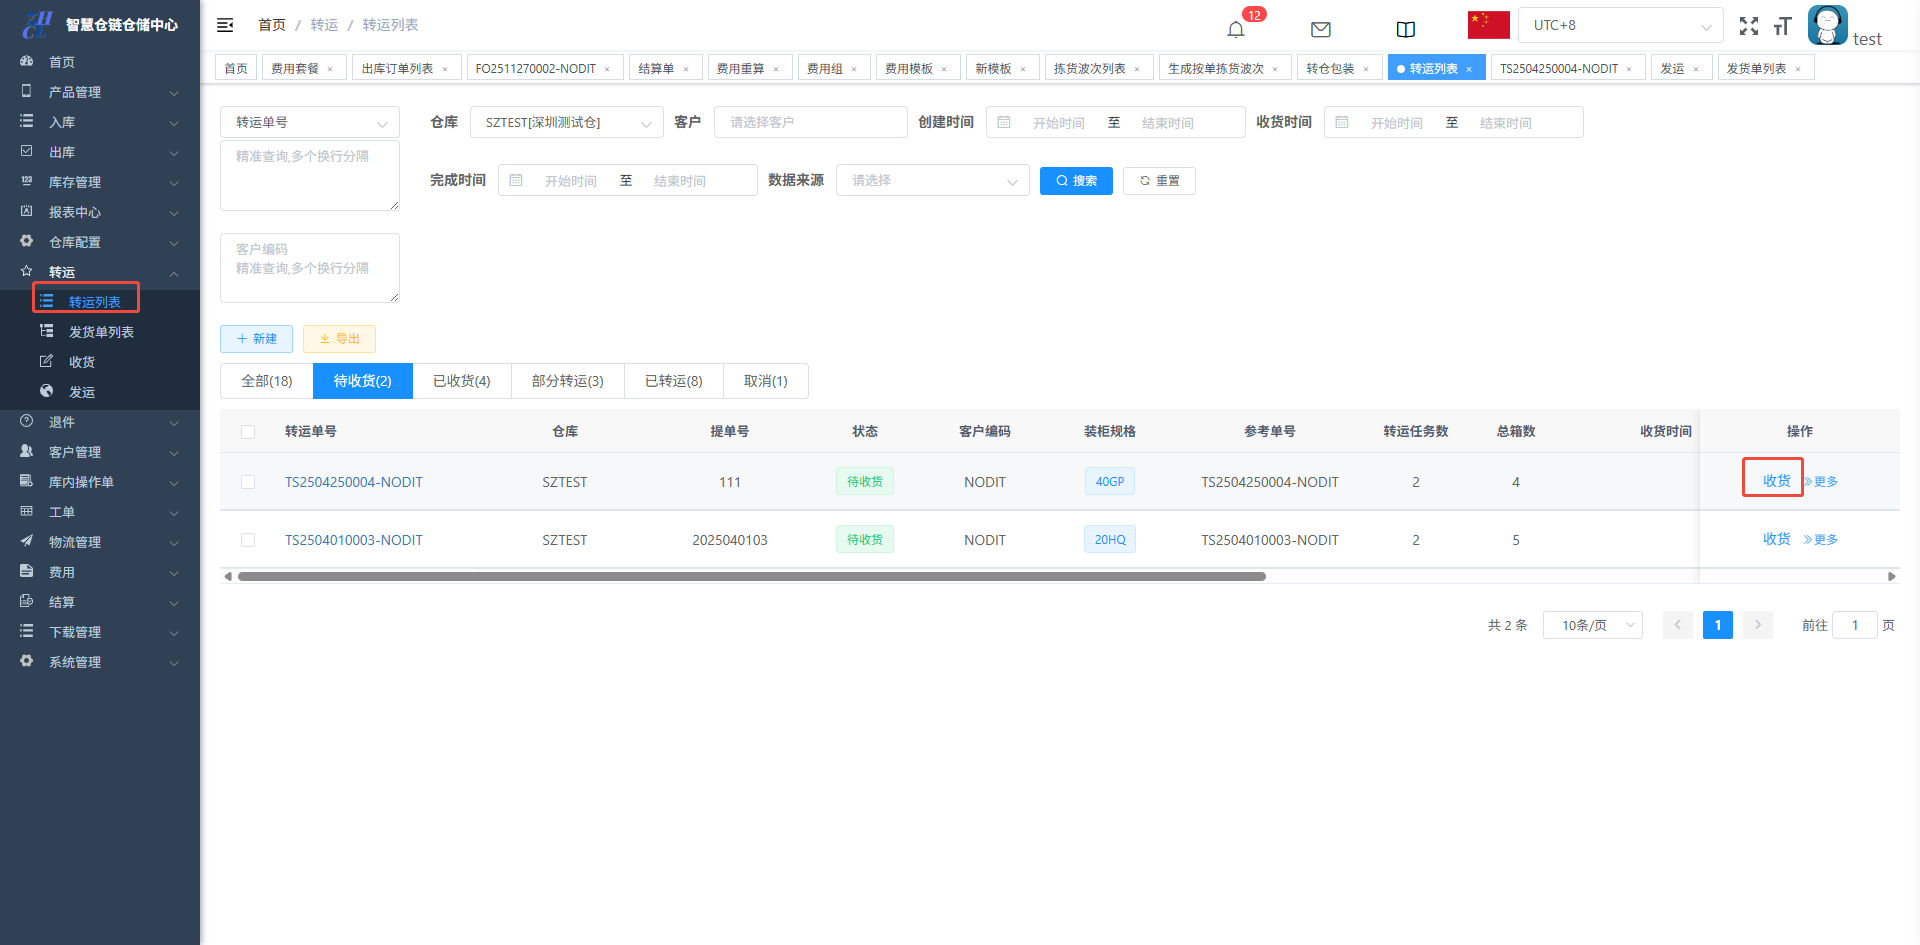Select 发货单列表 in the sidebar

click(101, 332)
